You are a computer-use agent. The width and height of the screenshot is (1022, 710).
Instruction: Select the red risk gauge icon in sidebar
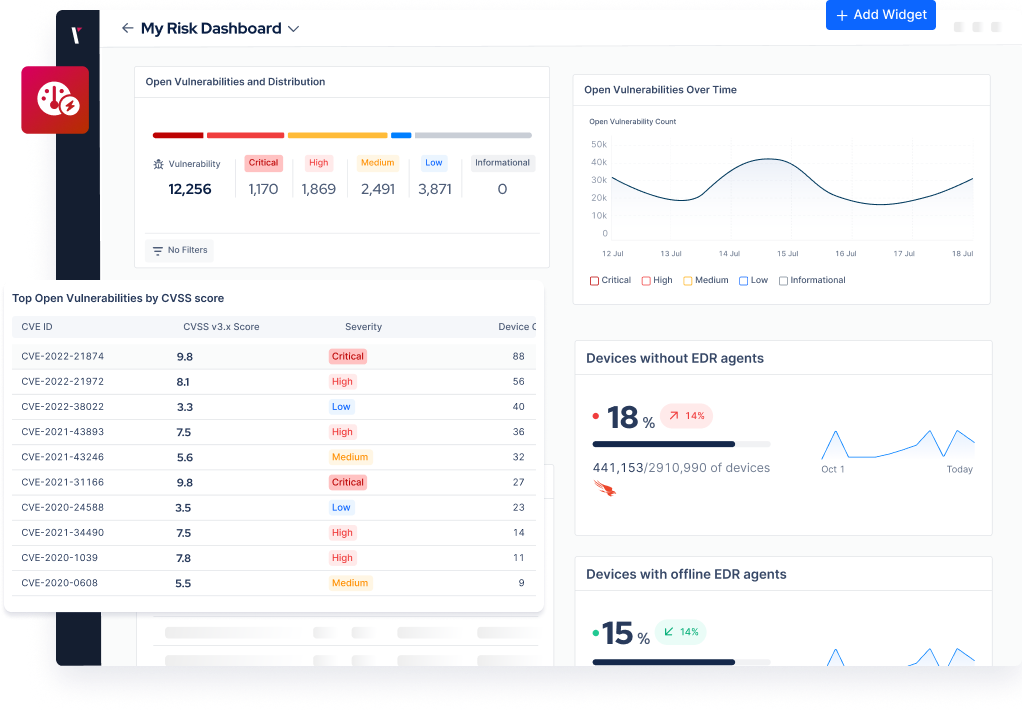click(x=55, y=100)
